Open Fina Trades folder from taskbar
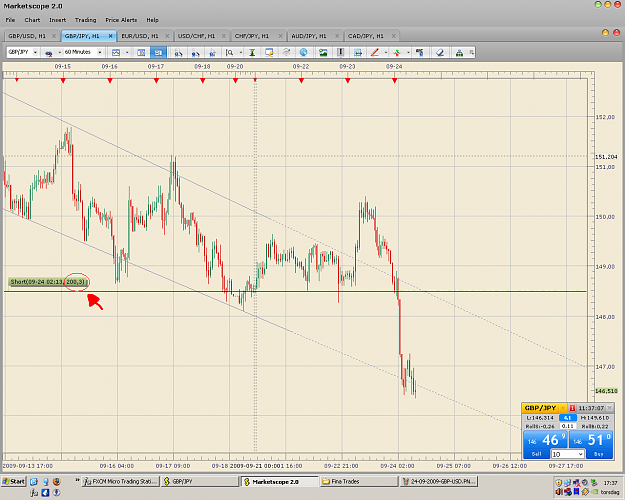Viewport: 625px width, 500px height. click(x=359, y=481)
